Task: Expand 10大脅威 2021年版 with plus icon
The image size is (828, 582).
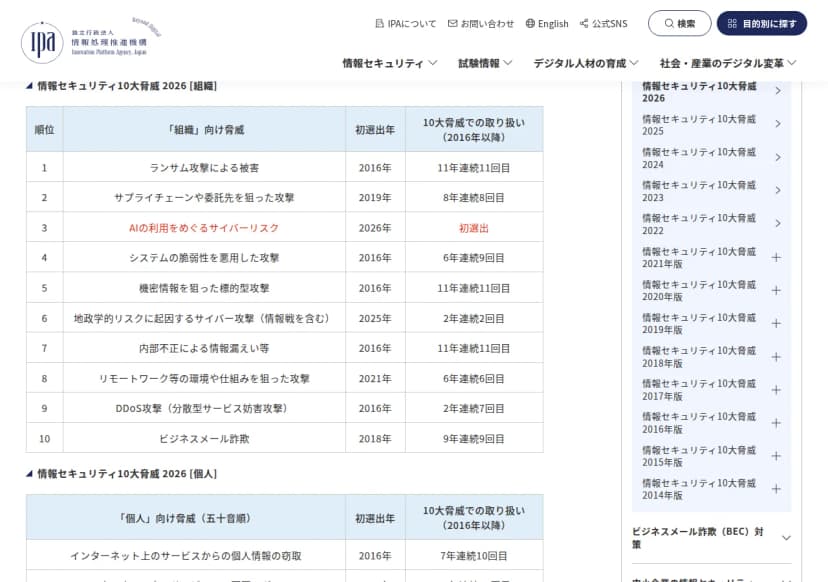Action: click(x=776, y=257)
